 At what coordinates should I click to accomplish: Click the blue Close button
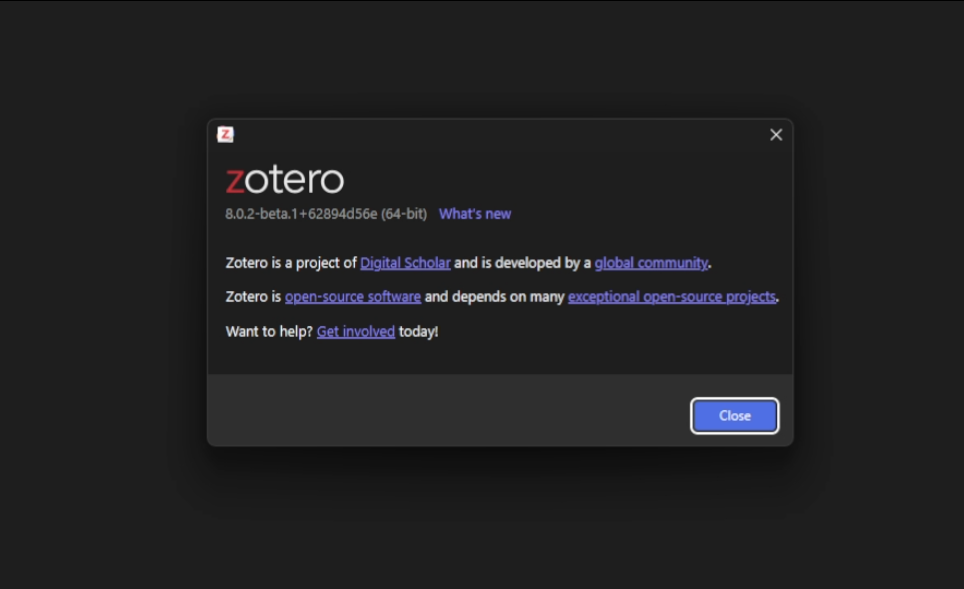(735, 416)
